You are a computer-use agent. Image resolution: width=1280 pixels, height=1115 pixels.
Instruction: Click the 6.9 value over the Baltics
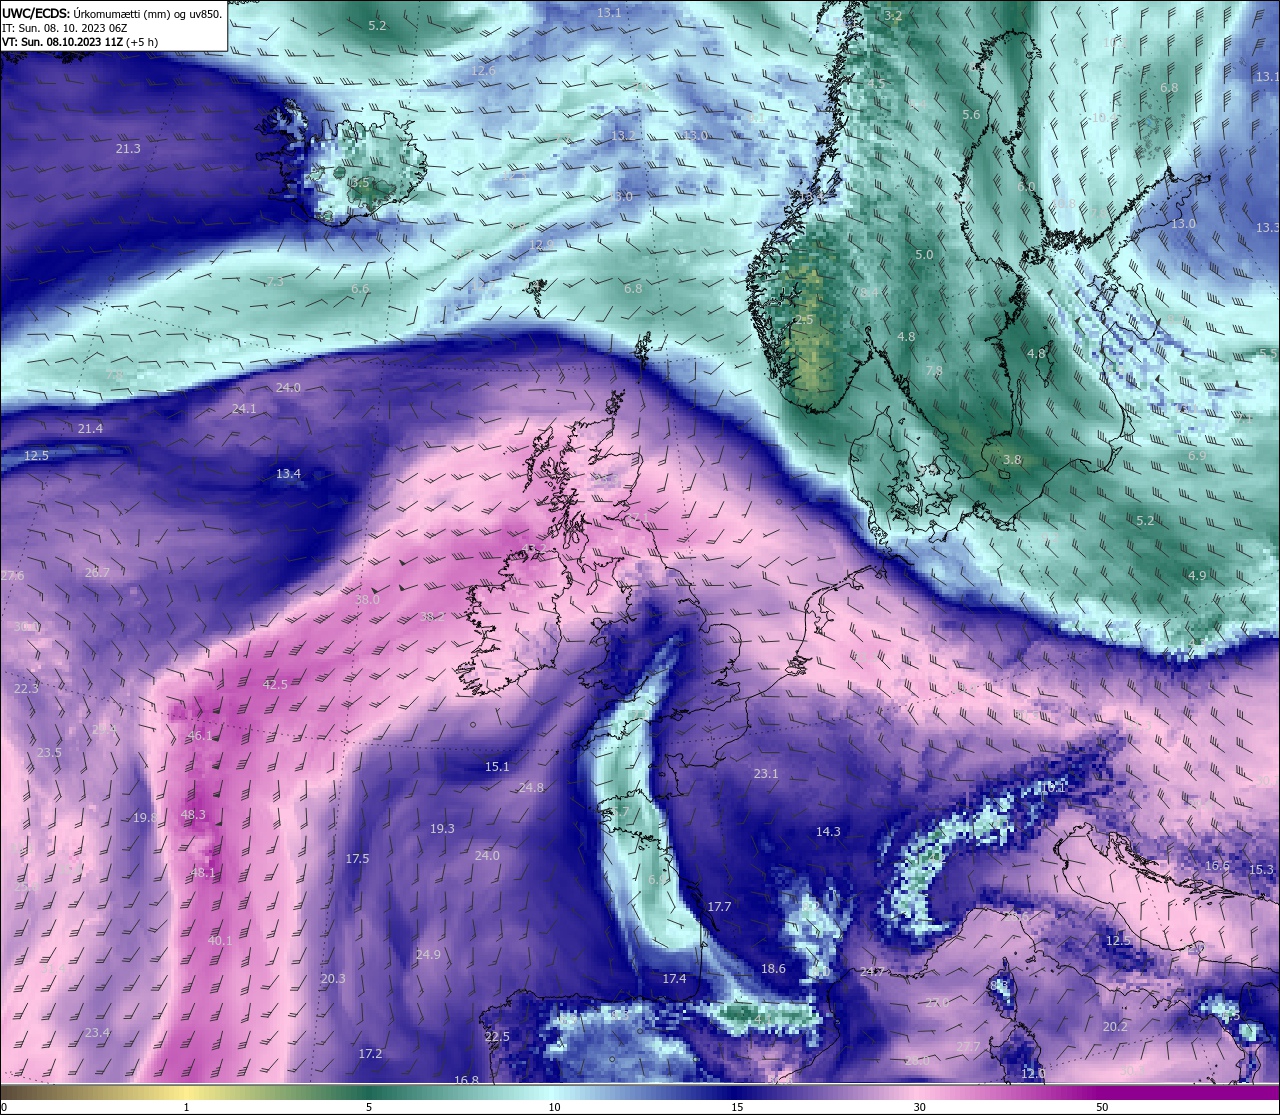point(1197,456)
